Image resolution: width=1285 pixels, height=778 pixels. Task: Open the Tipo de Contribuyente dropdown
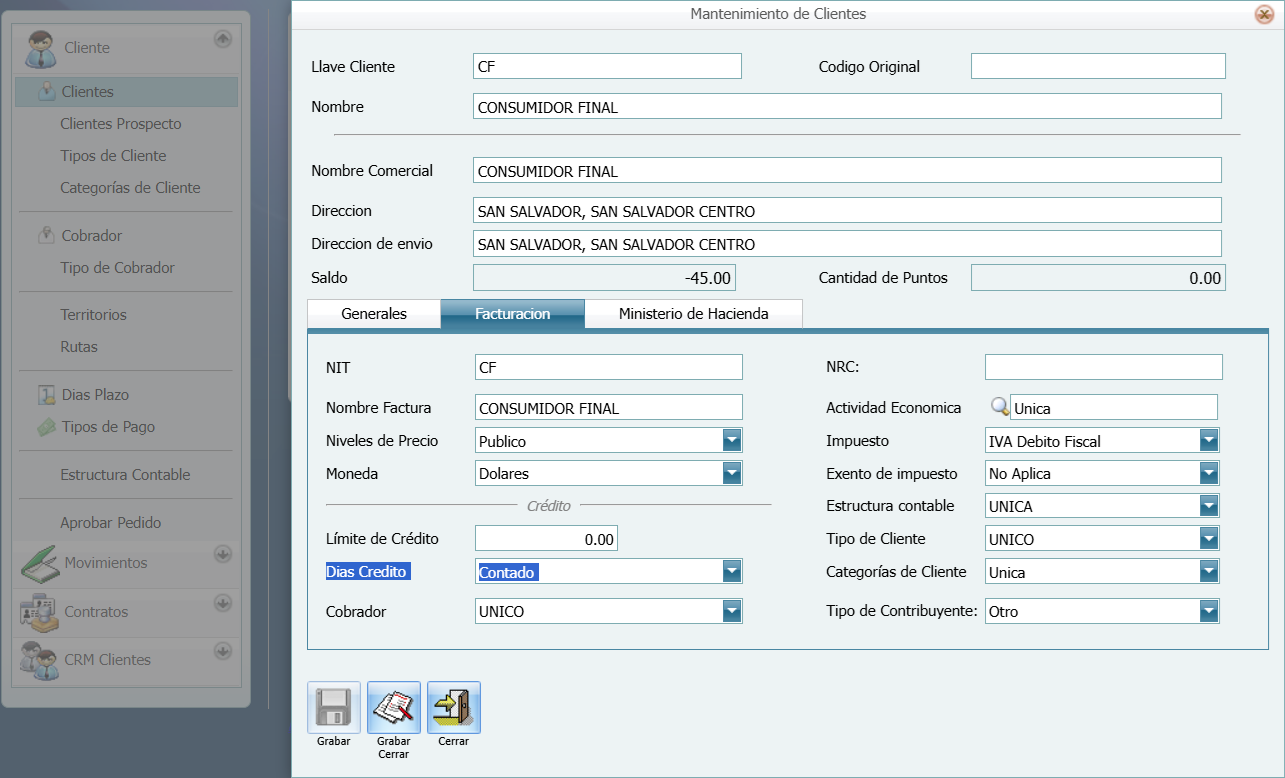(1209, 609)
